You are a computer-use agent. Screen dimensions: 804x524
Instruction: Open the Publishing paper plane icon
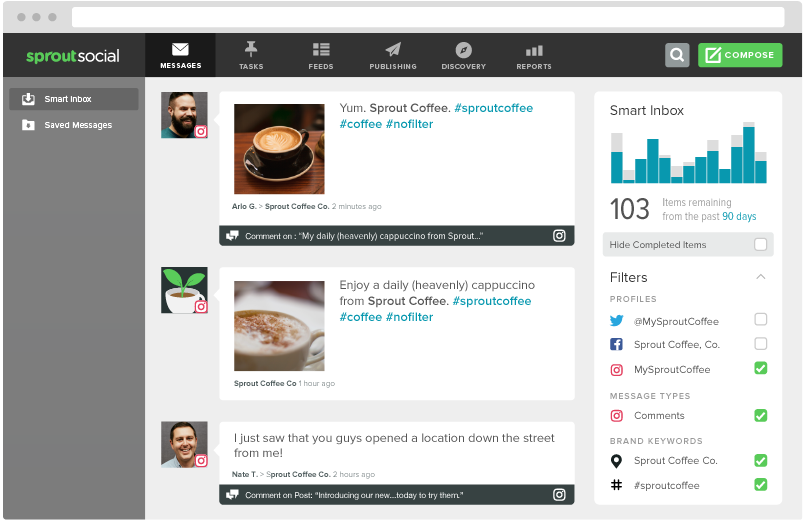tap(393, 49)
